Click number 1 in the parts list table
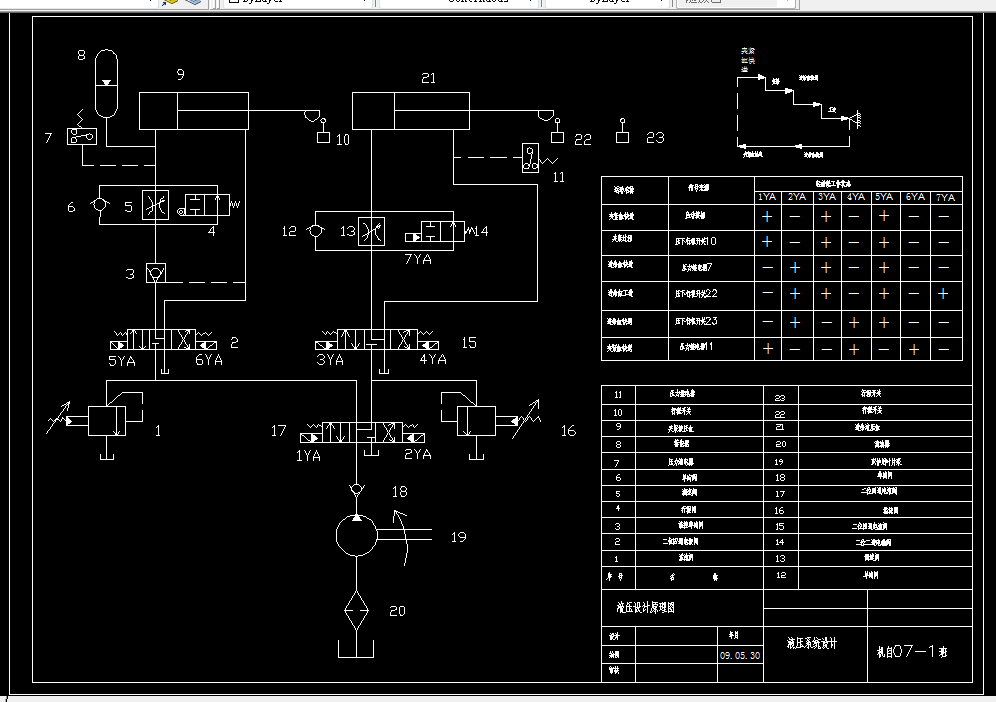The image size is (996, 702). (x=616, y=559)
